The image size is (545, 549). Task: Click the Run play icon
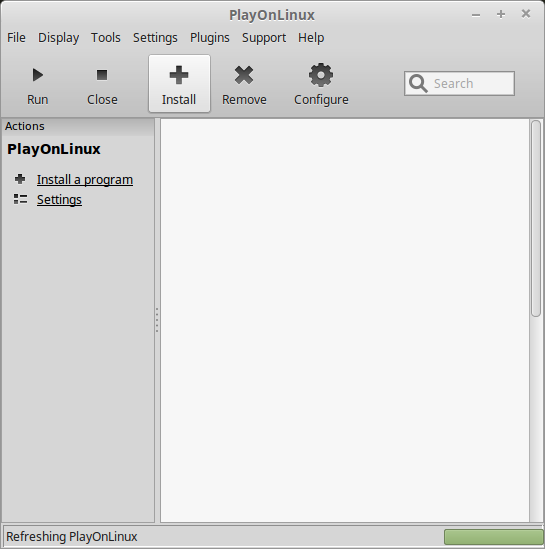[38, 75]
